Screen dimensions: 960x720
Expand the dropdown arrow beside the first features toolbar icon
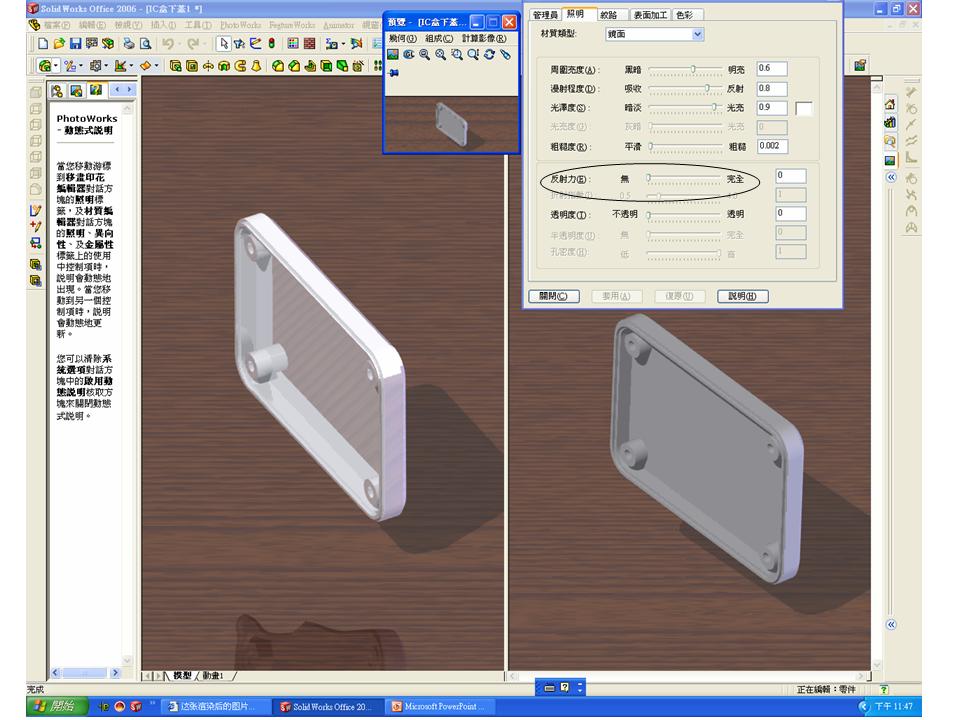coord(56,66)
